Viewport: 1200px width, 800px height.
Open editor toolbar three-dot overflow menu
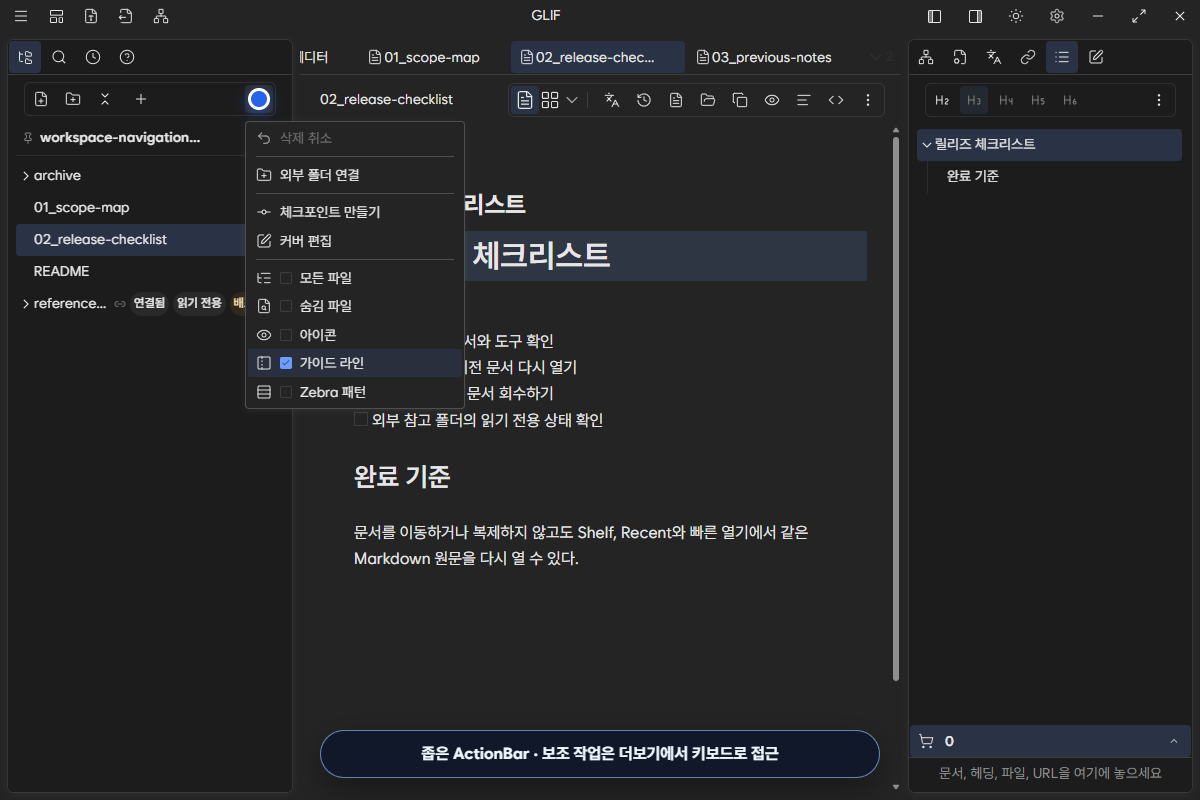[x=868, y=100]
